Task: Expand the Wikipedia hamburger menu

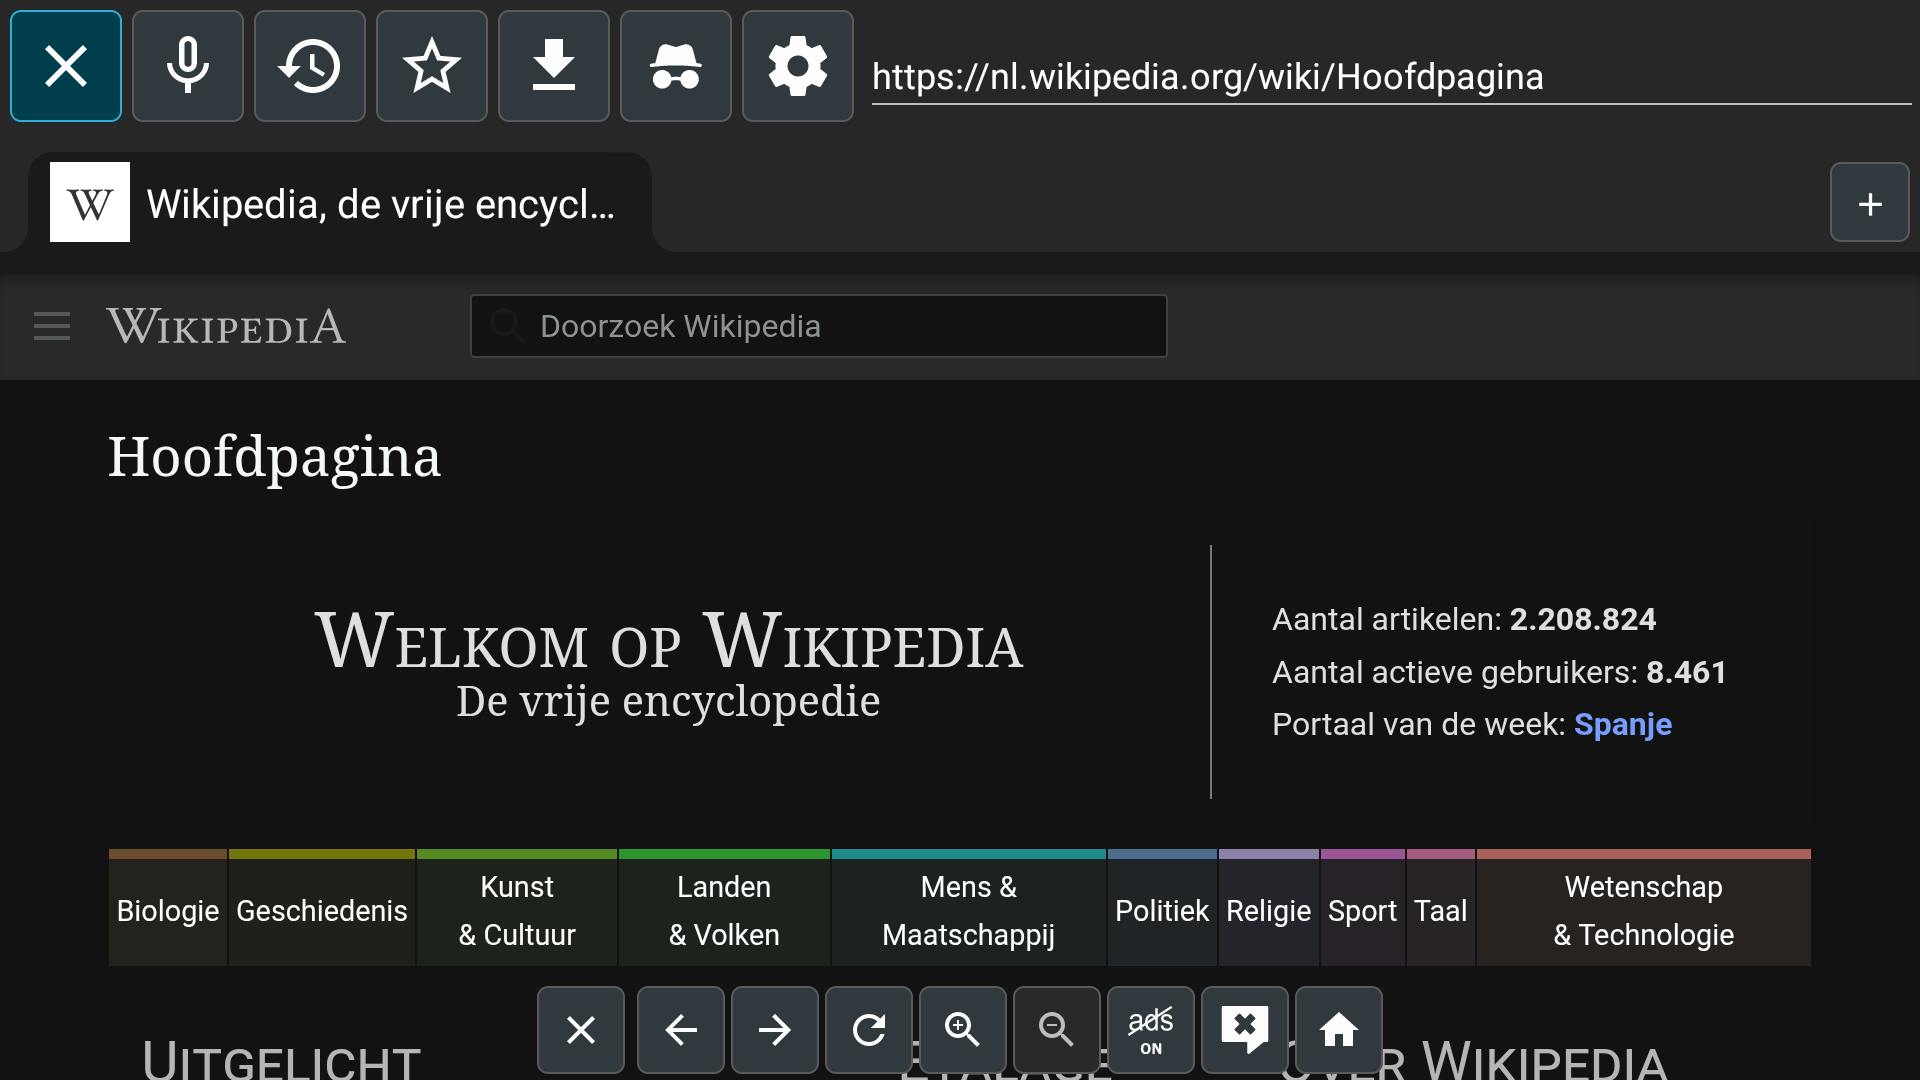Action: click(52, 326)
